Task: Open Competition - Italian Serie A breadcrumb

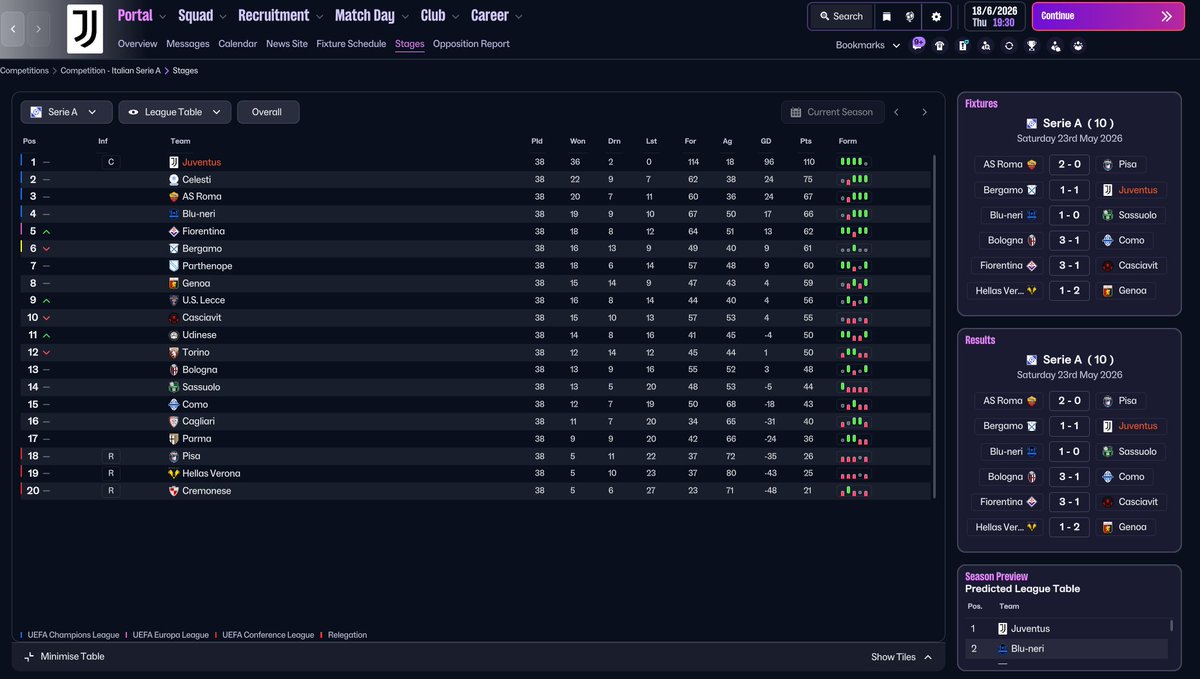Action: tap(111, 71)
